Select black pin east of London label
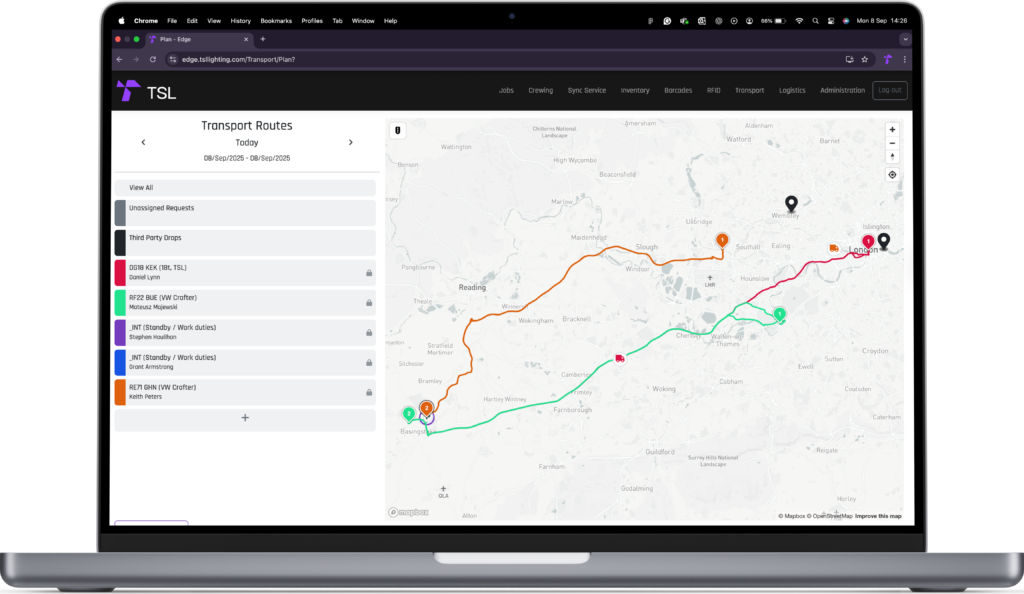Screen dimensions: 1024x594 884,242
